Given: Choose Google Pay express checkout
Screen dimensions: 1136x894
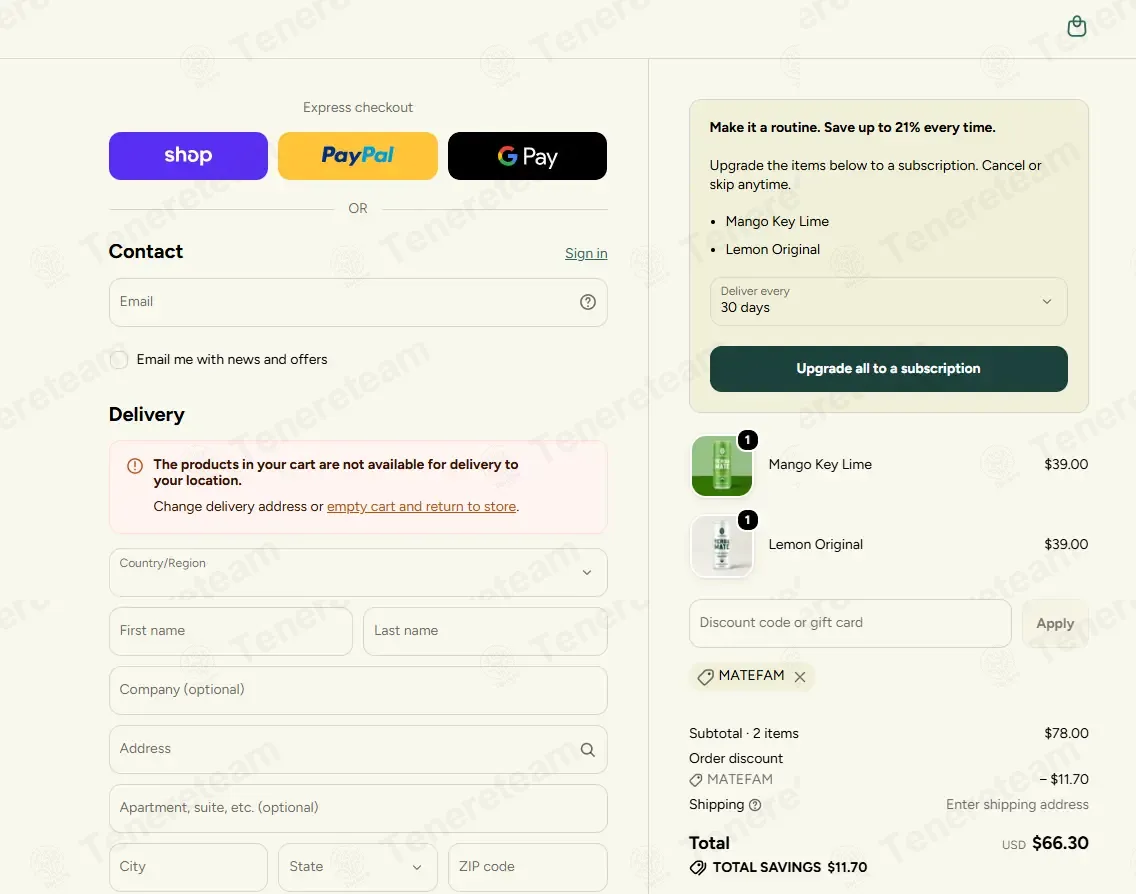Looking at the screenshot, I should point(527,156).
